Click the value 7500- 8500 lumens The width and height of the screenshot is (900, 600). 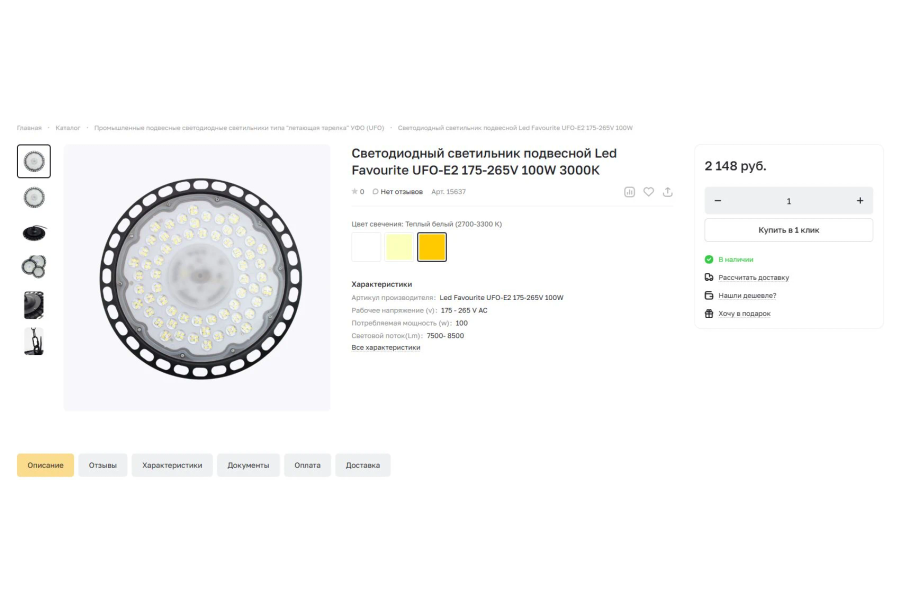tap(445, 336)
